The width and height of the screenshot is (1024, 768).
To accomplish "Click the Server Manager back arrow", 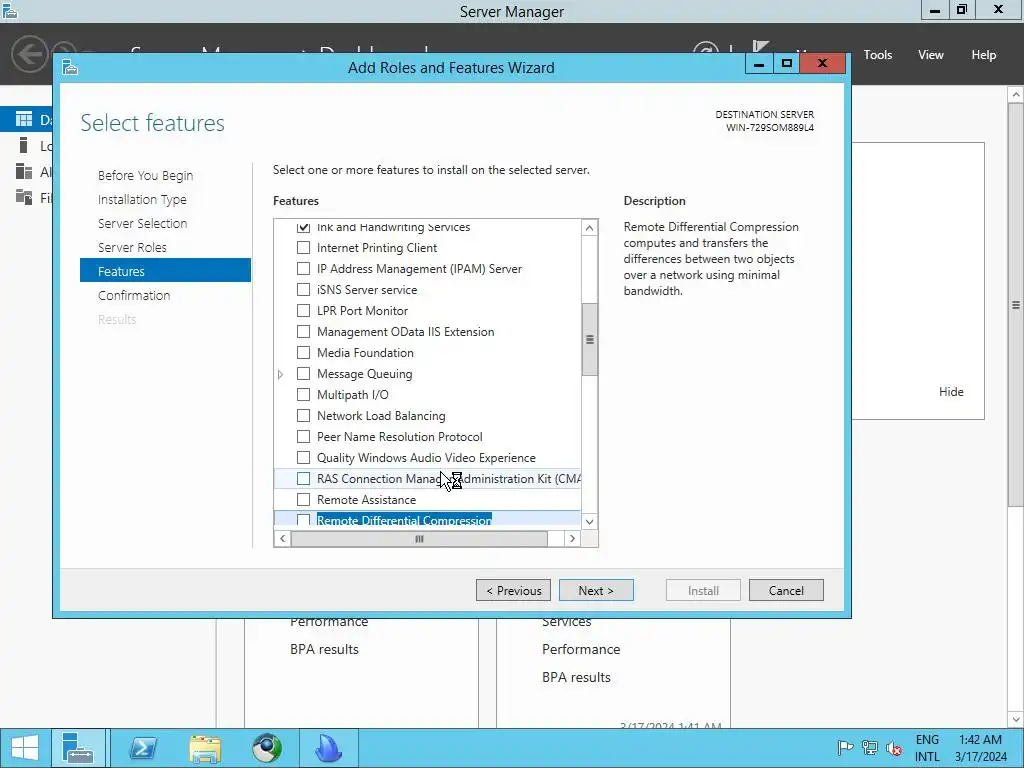I will point(29,54).
